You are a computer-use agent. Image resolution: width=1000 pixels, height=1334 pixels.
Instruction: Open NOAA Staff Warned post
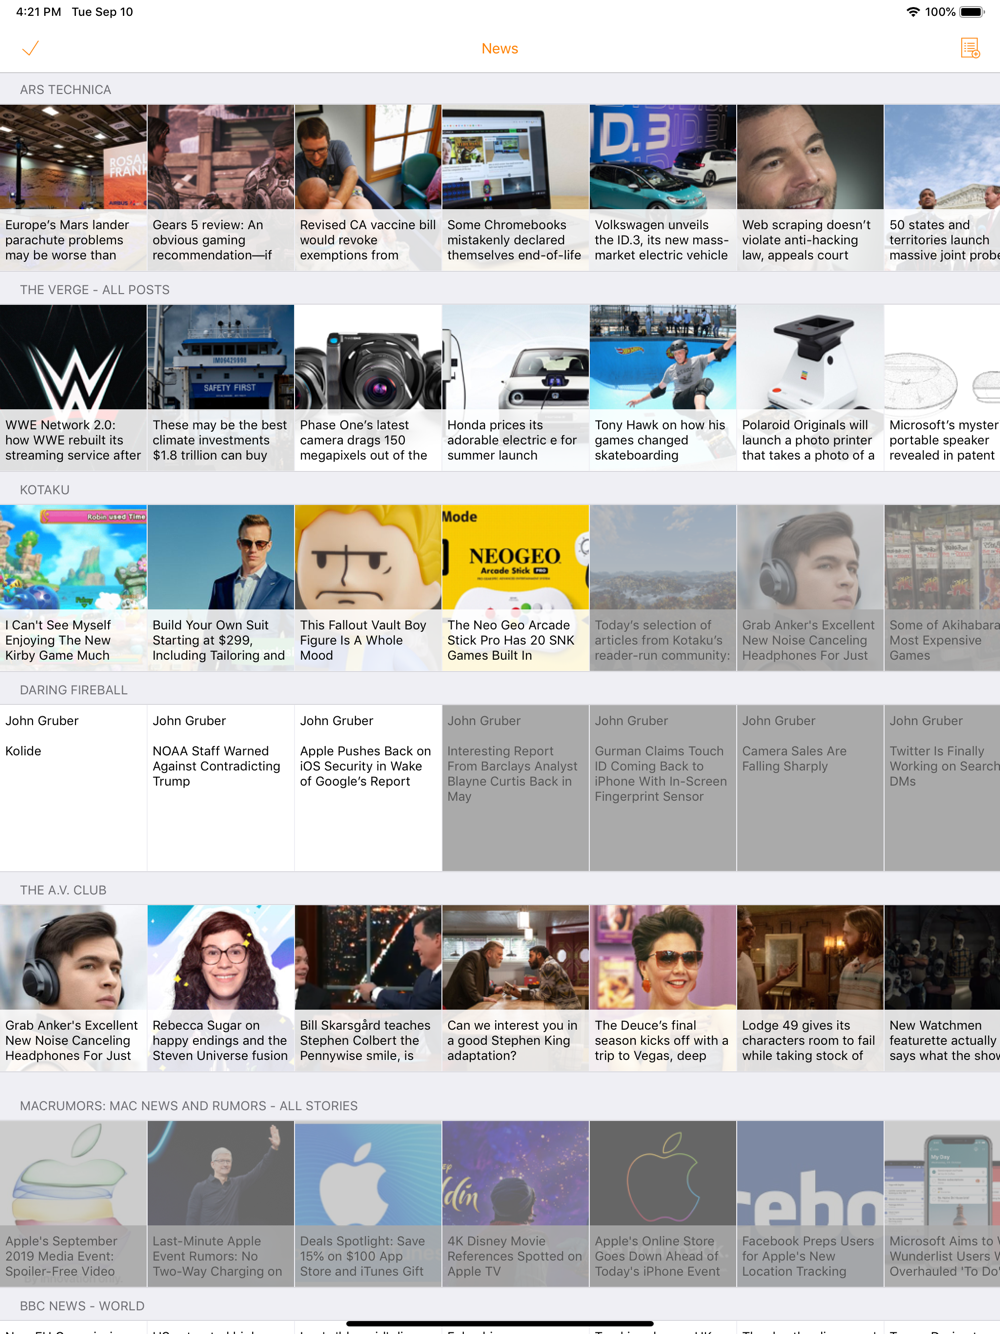pos(221,788)
